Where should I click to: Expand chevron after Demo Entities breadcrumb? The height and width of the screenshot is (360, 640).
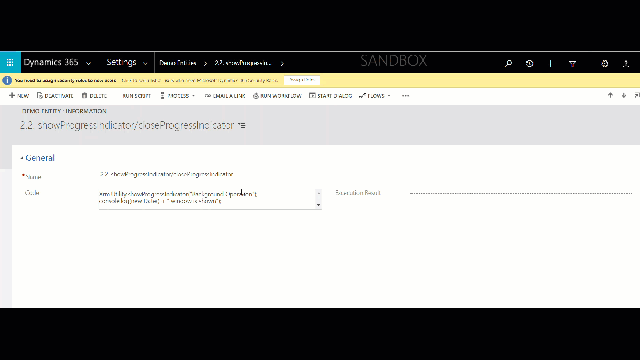[205, 63]
